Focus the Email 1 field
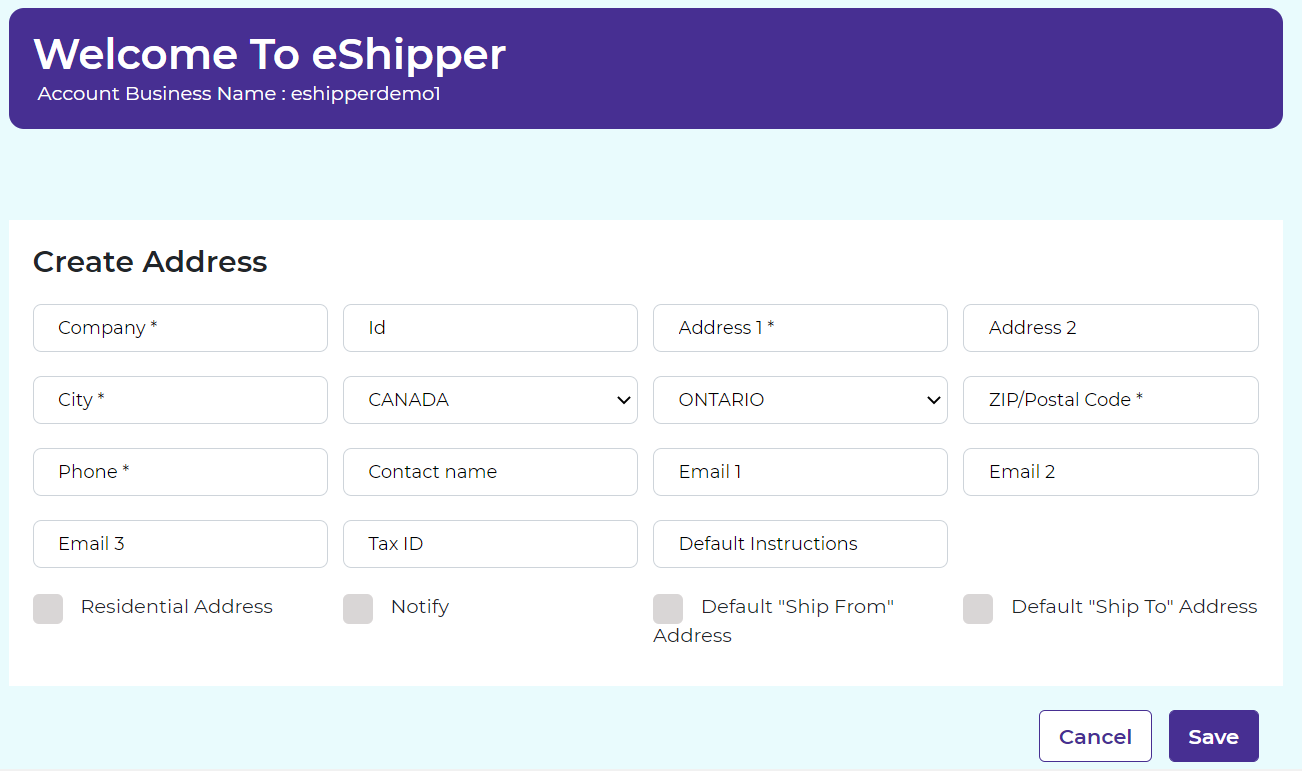Image resolution: width=1302 pixels, height=771 pixels. pyautogui.click(x=800, y=472)
